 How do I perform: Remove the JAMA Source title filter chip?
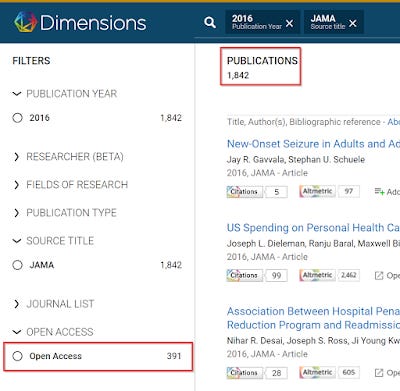[353, 23]
